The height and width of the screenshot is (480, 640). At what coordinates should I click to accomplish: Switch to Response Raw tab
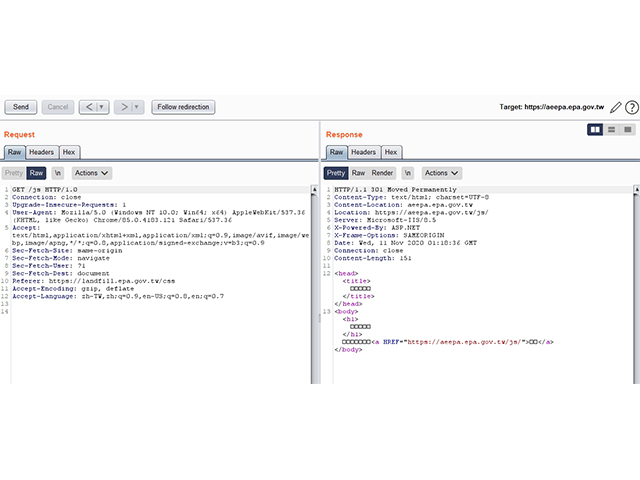[337, 152]
